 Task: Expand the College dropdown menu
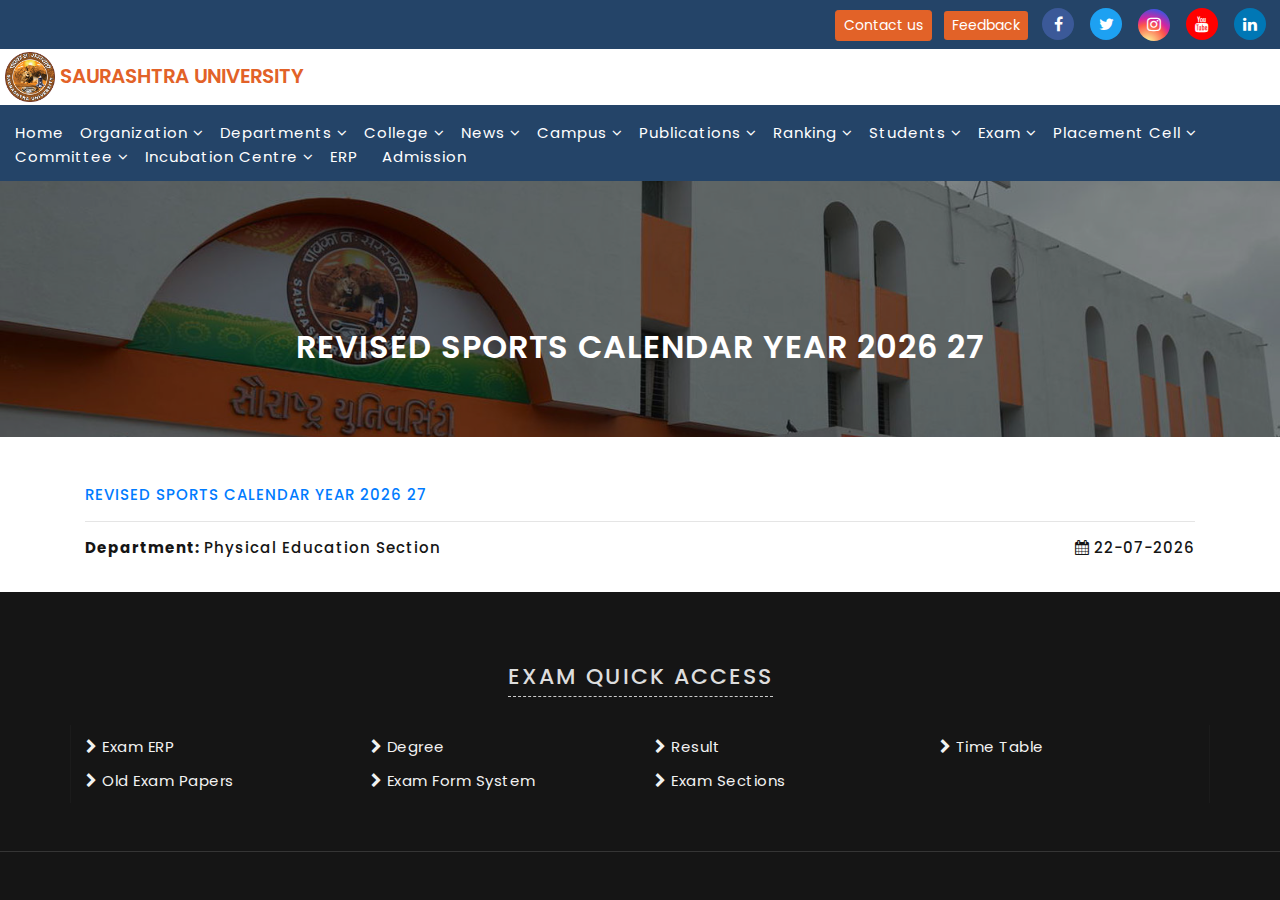point(404,133)
